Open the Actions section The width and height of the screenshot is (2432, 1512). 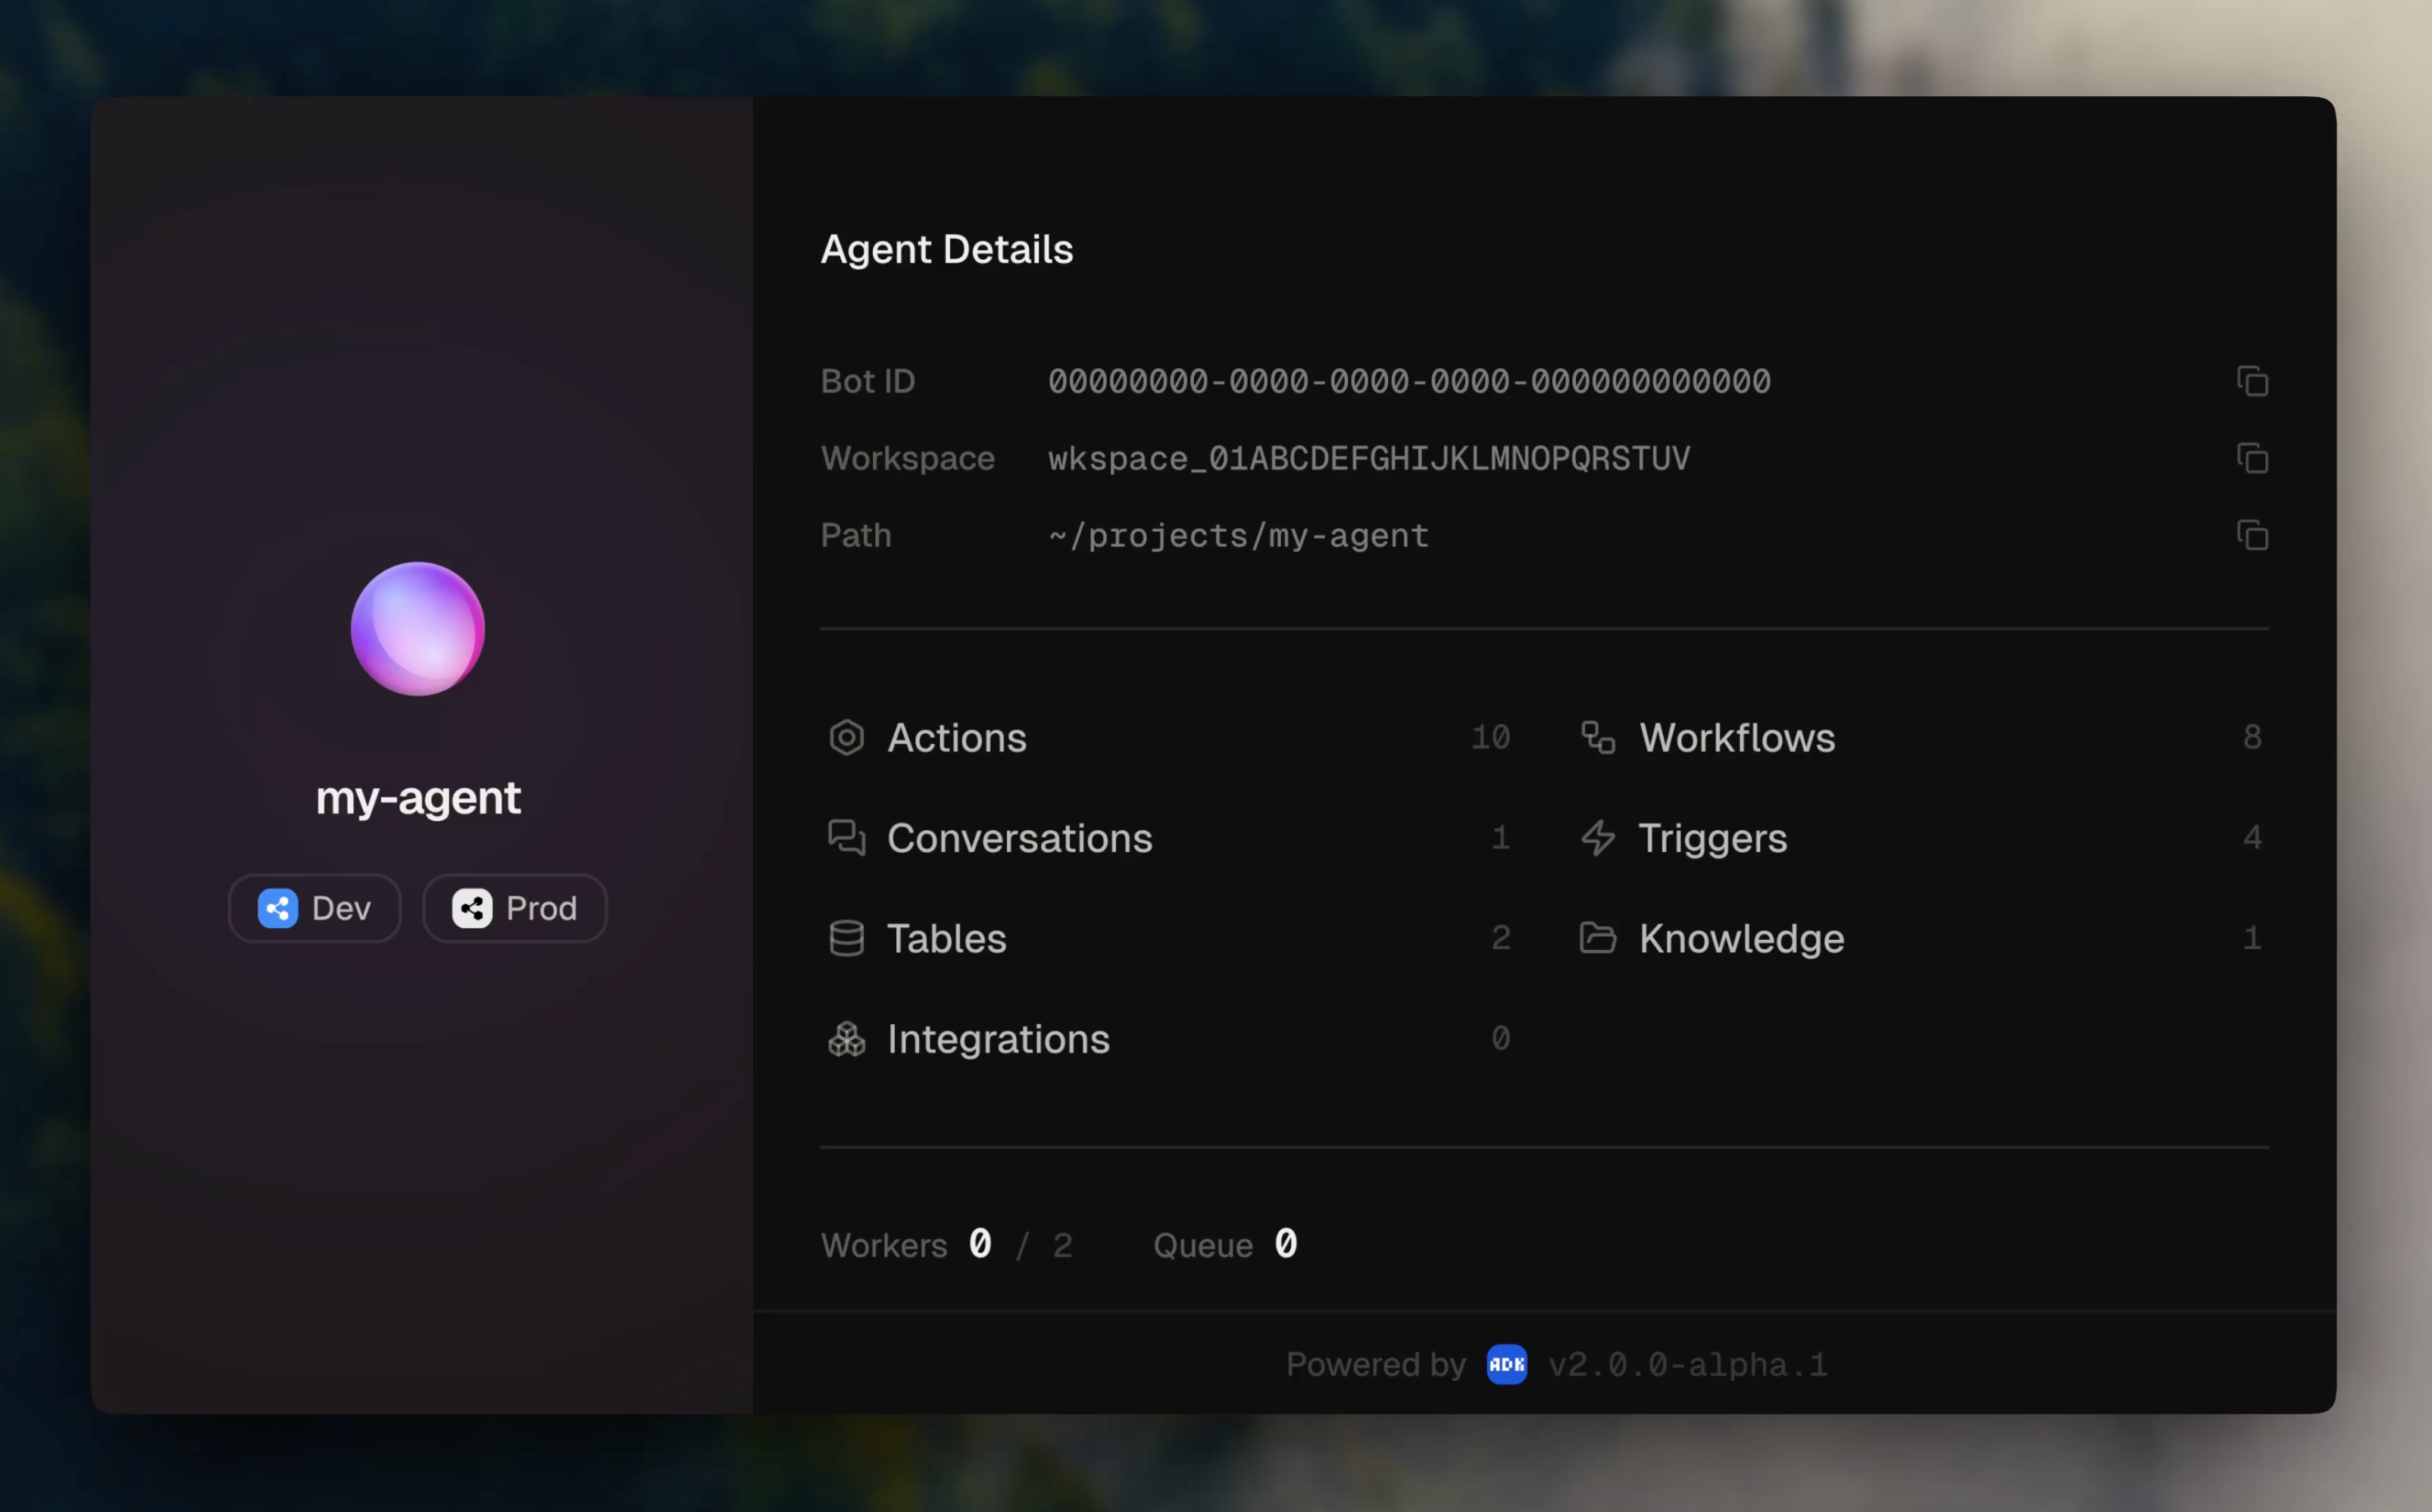[1170, 737]
